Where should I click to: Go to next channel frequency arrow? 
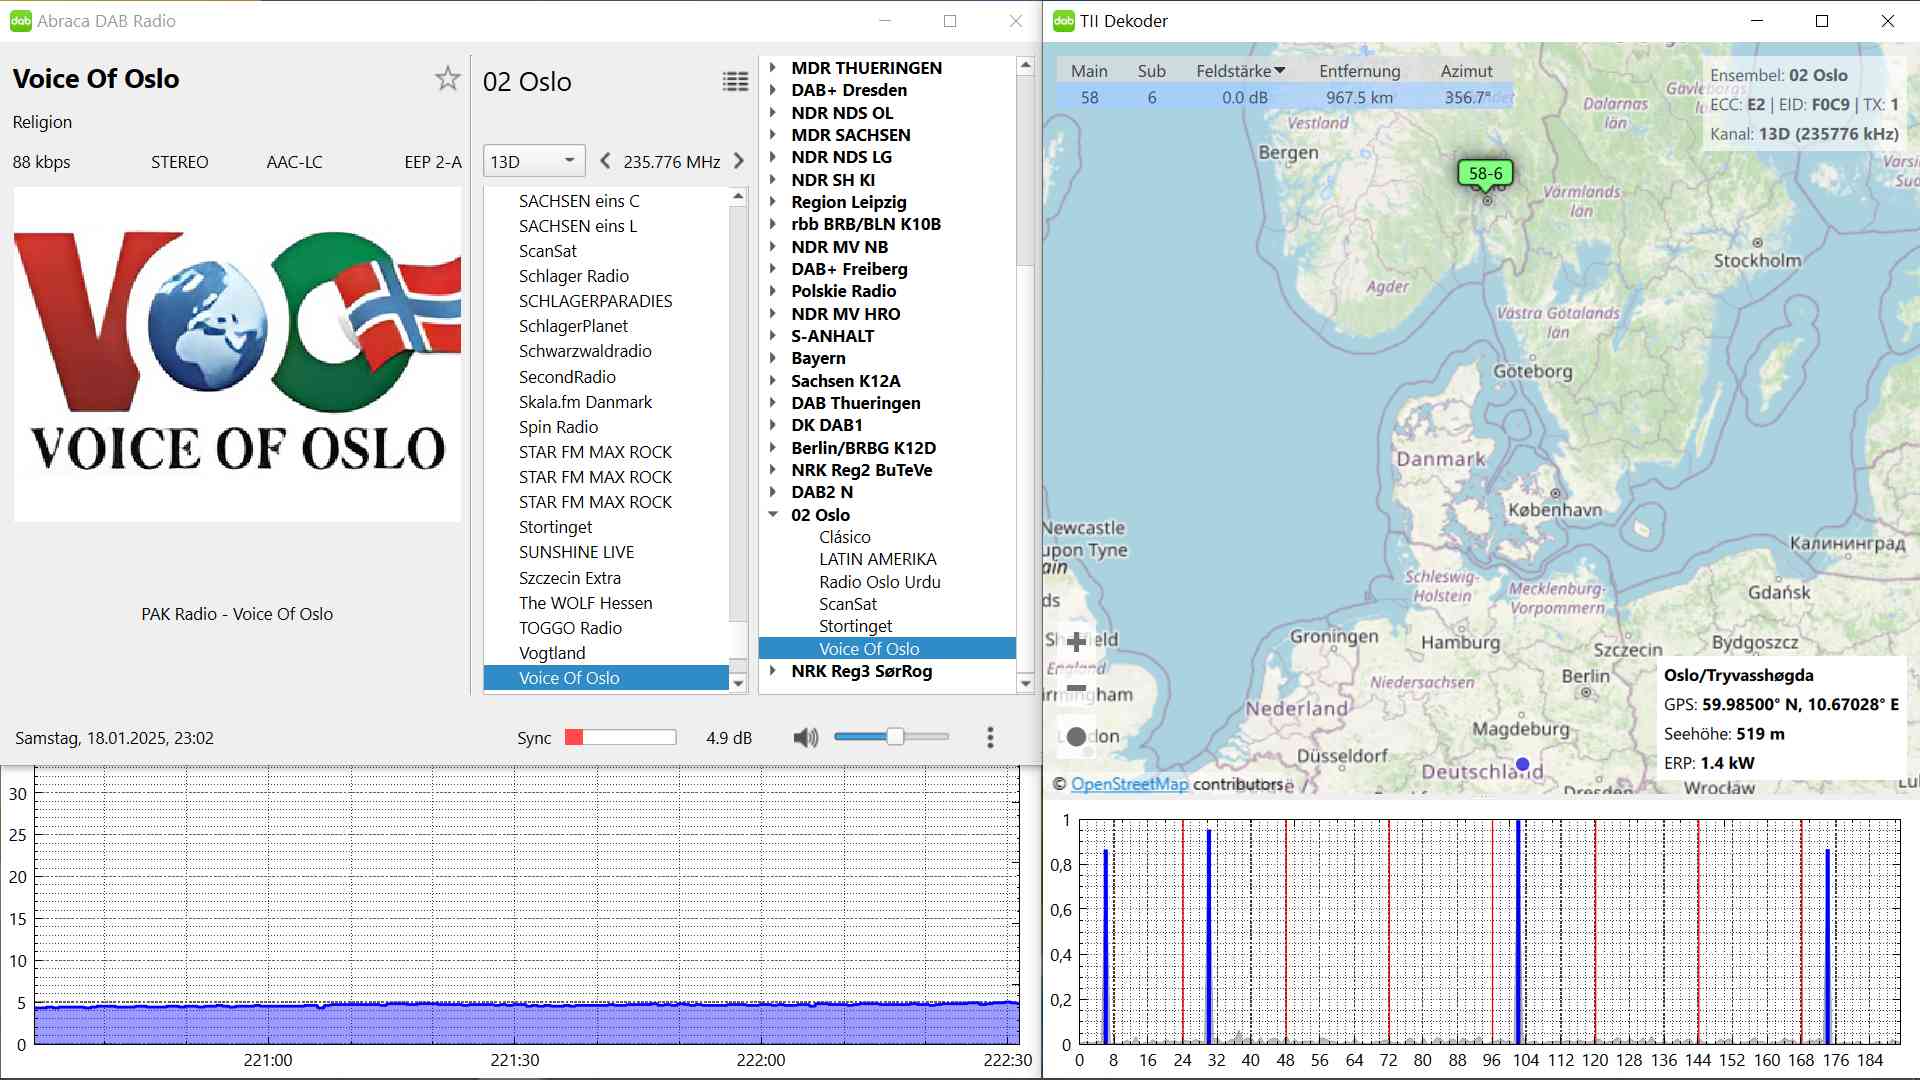click(739, 161)
